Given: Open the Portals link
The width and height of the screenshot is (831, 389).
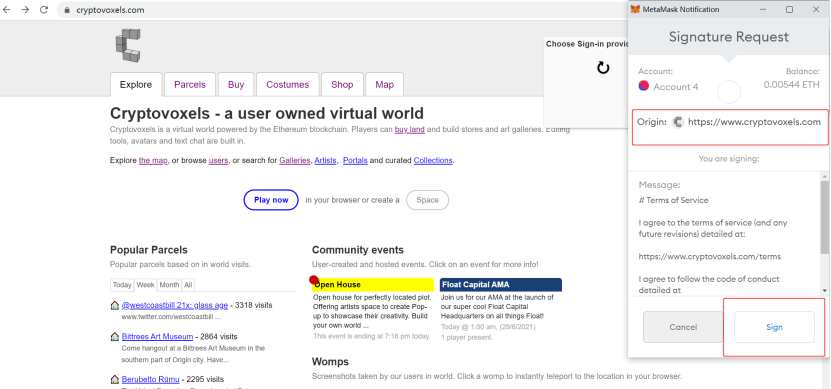Looking at the screenshot, I should coord(355,160).
